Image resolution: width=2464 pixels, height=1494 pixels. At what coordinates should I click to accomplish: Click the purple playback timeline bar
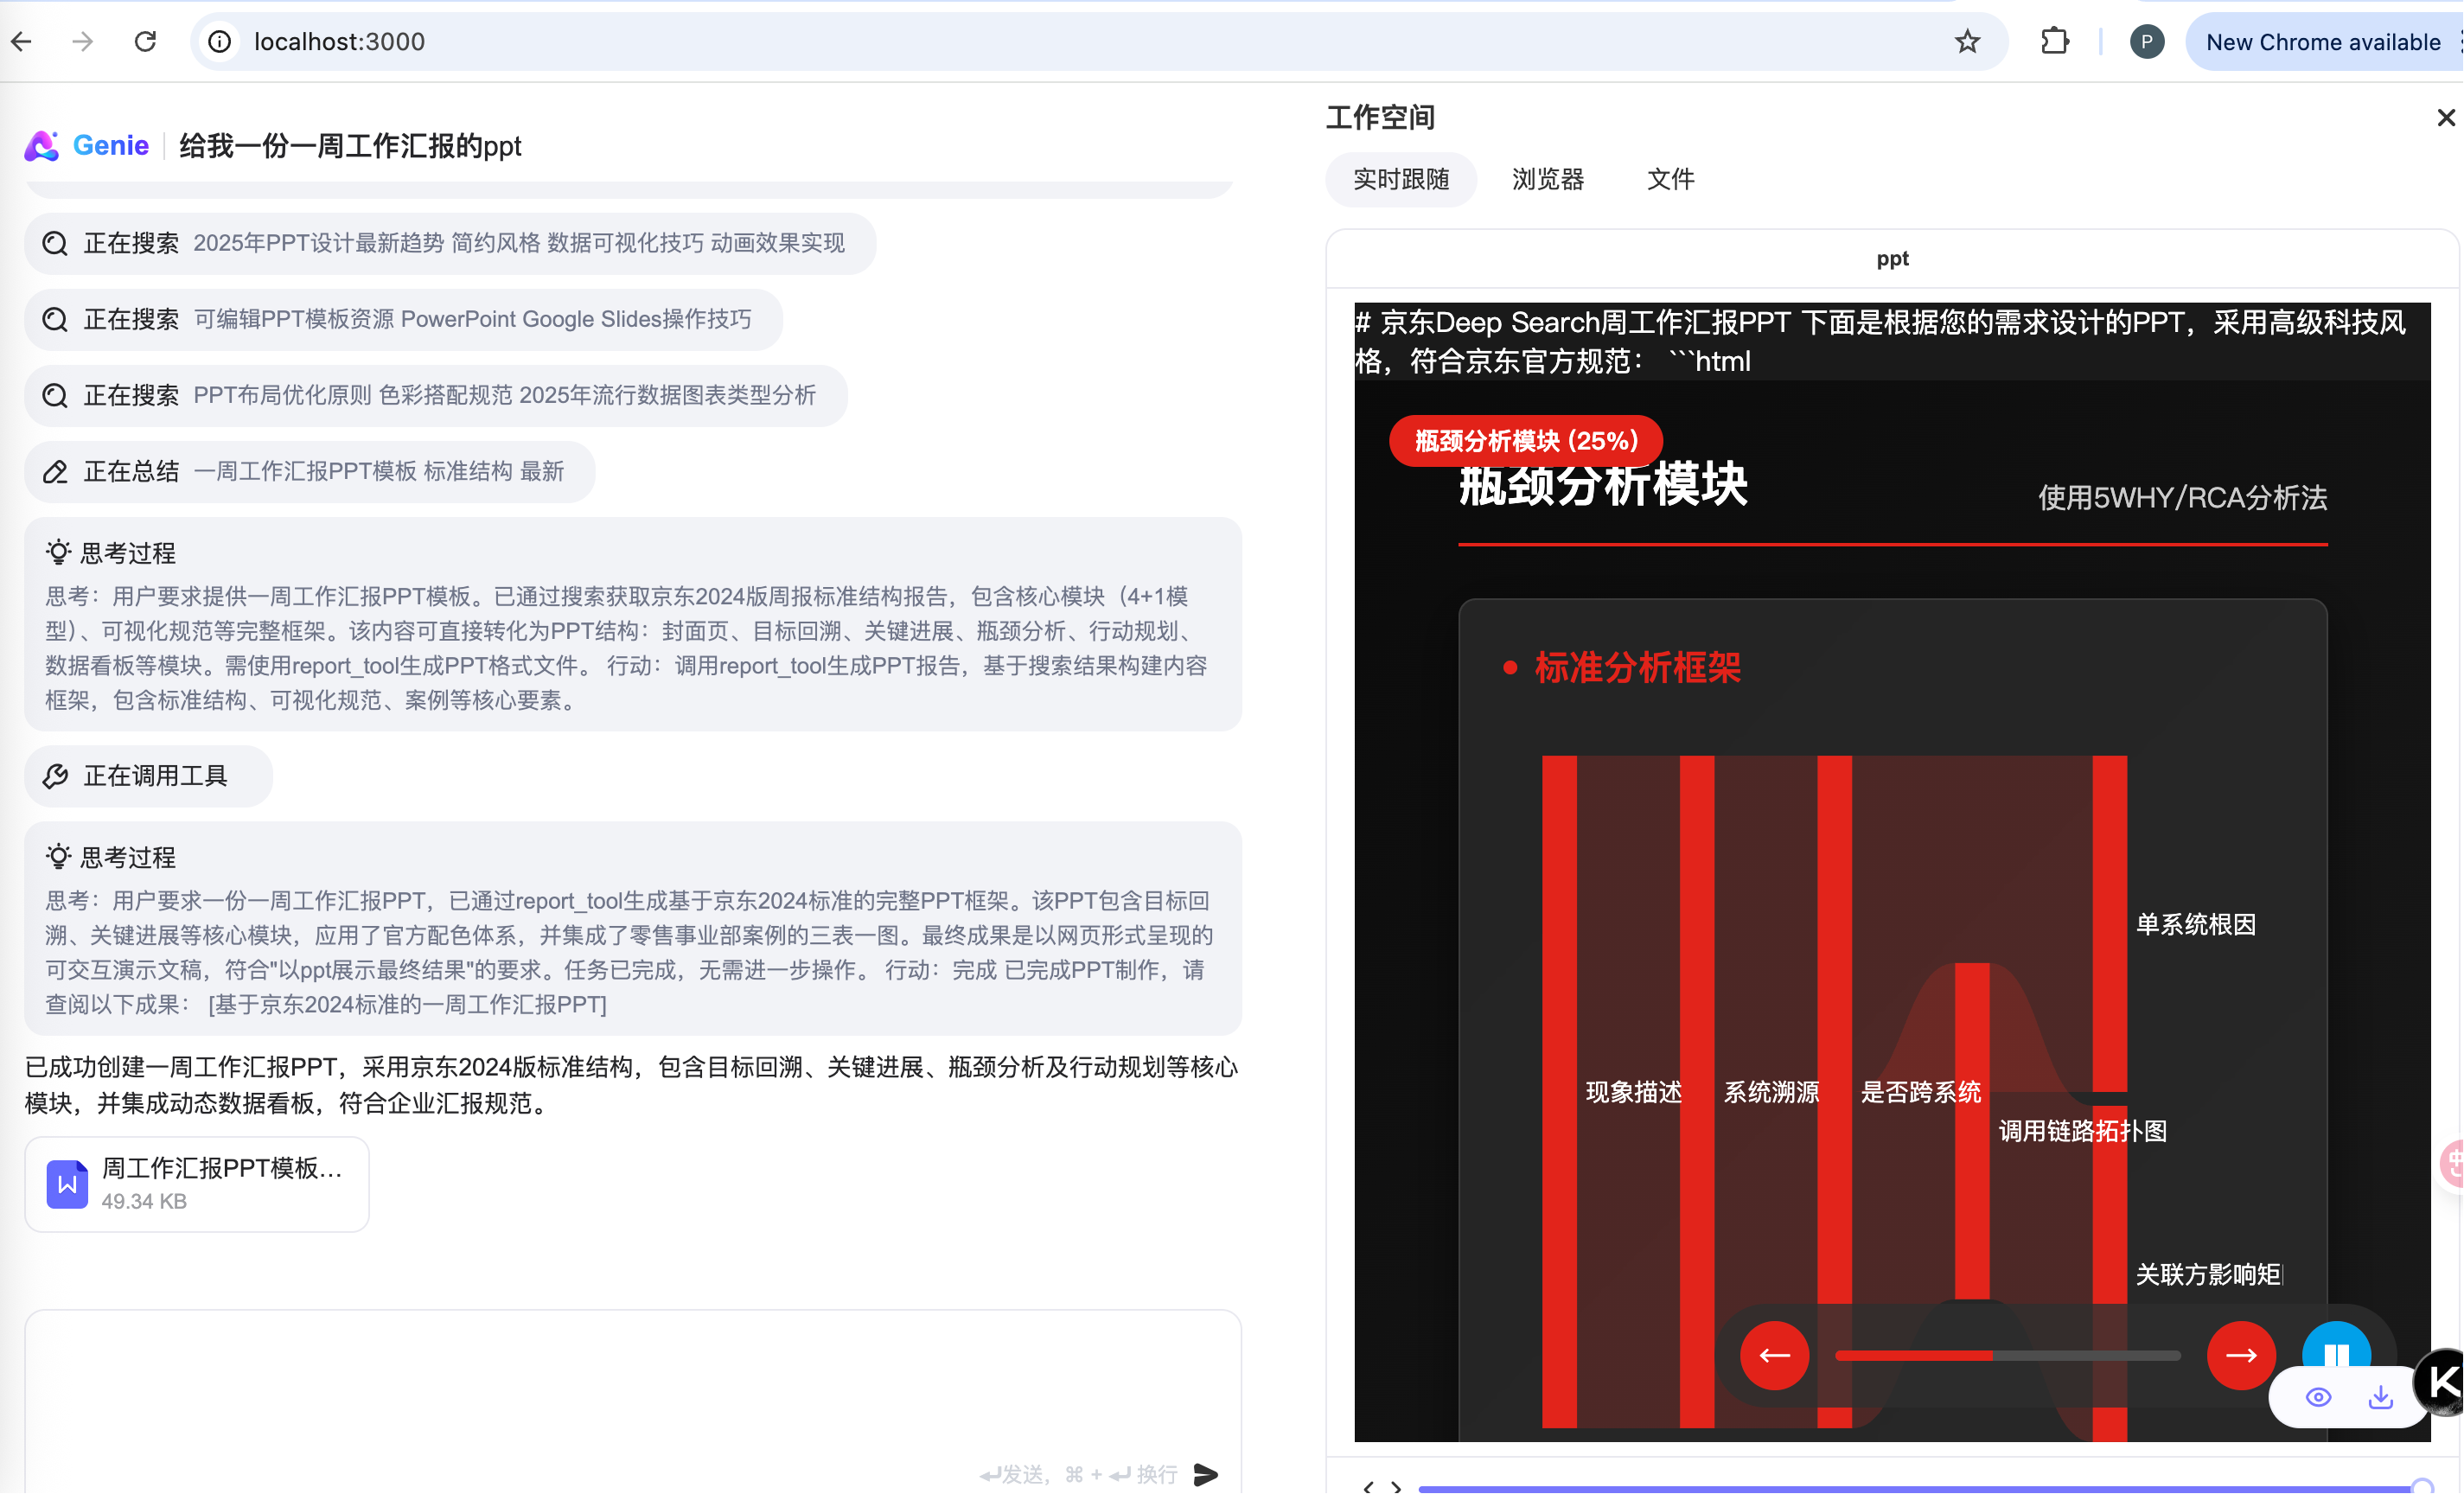coord(1915,1488)
